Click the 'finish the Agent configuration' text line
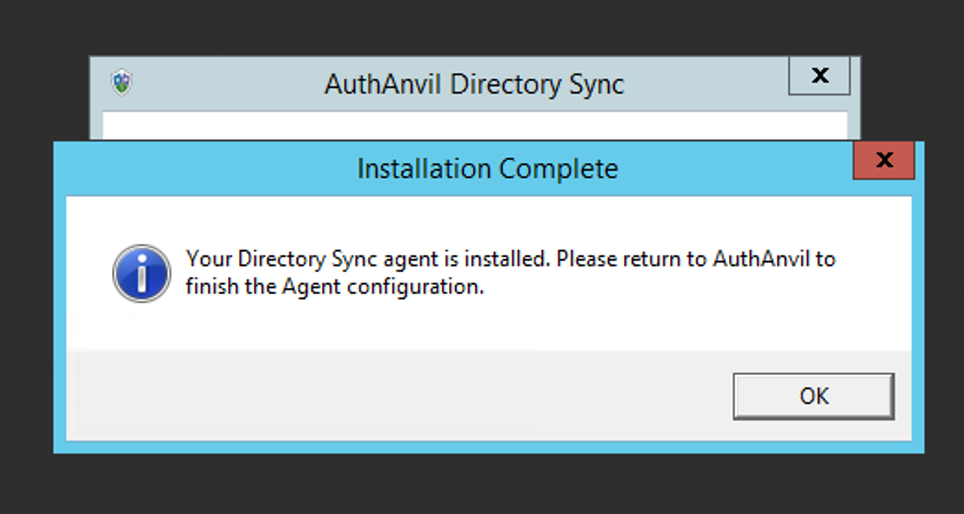 (335, 287)
